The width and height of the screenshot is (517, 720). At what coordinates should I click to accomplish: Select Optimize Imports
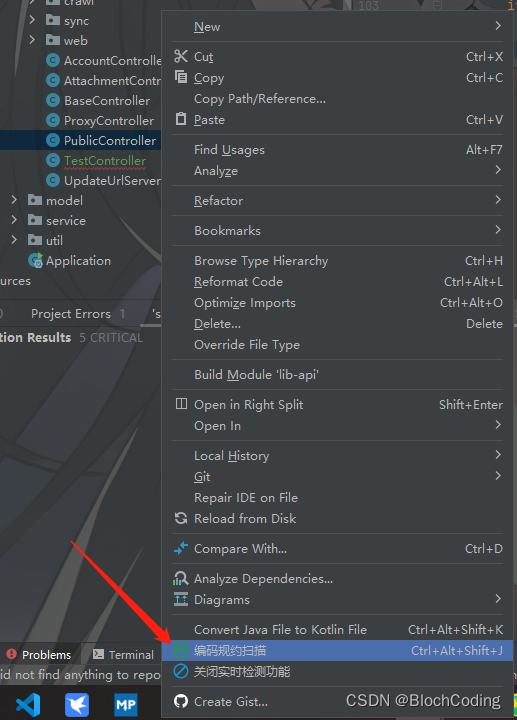click(337, 303)
